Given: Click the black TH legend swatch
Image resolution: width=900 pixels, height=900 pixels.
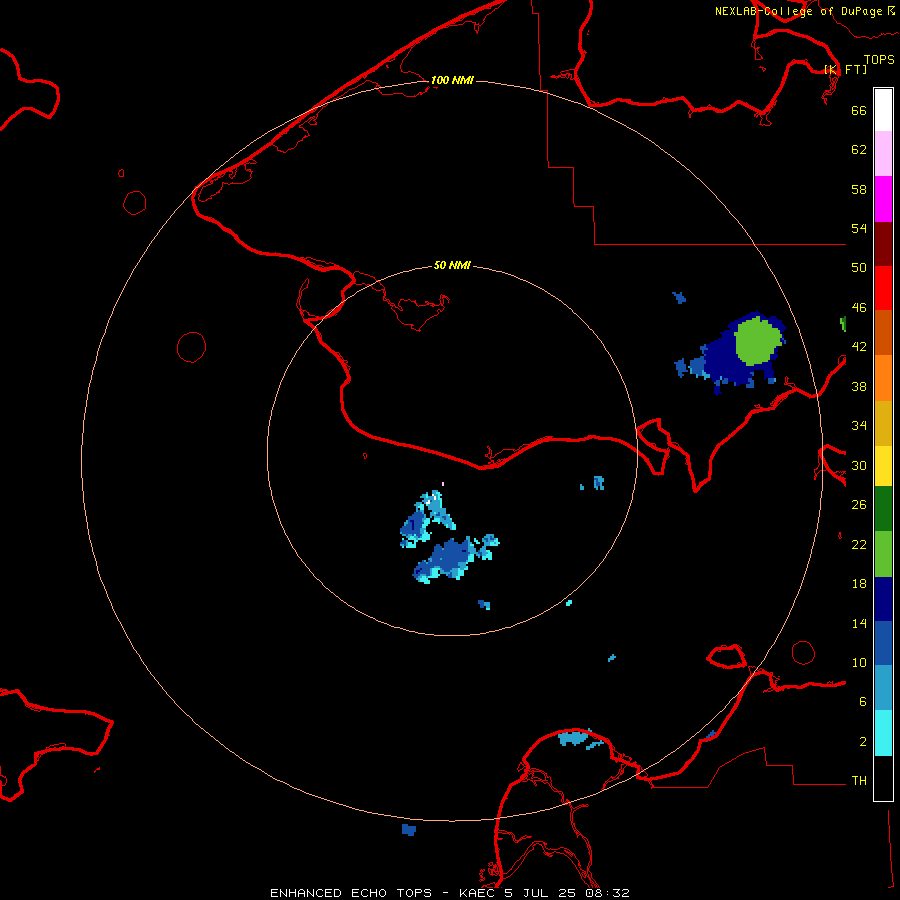Looking at the screenshot, I should pos(883,778).
